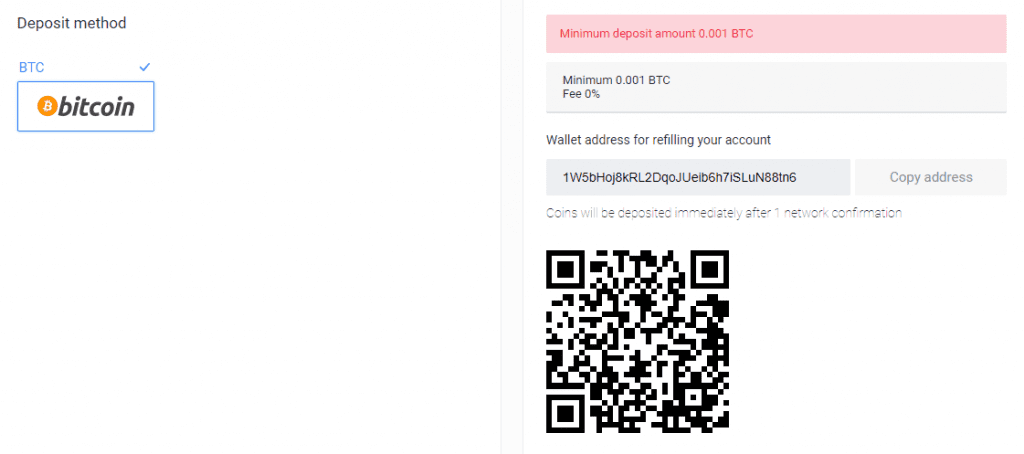The image size is (1024, 454).
Task: Click the center of the QR code
Action: tap(637, 341)
